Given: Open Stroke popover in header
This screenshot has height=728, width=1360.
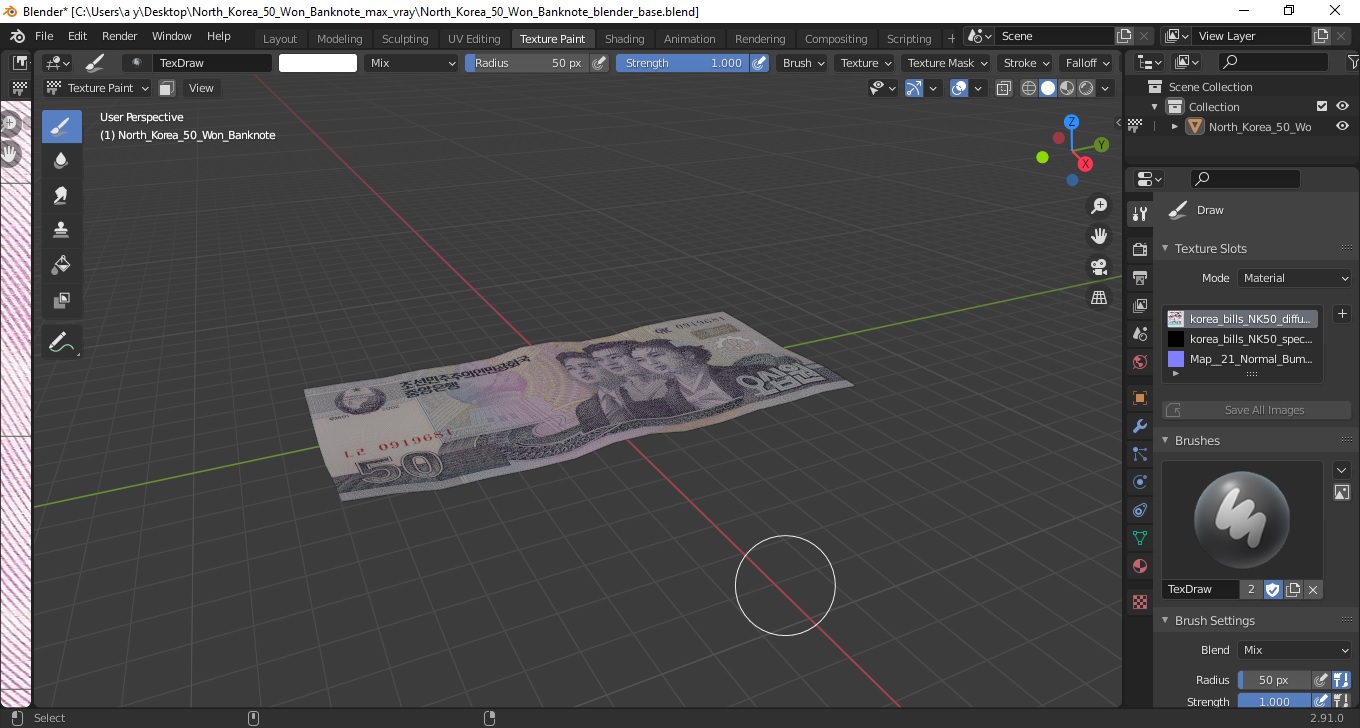Looking at the screenshot, I should 1026,63.
